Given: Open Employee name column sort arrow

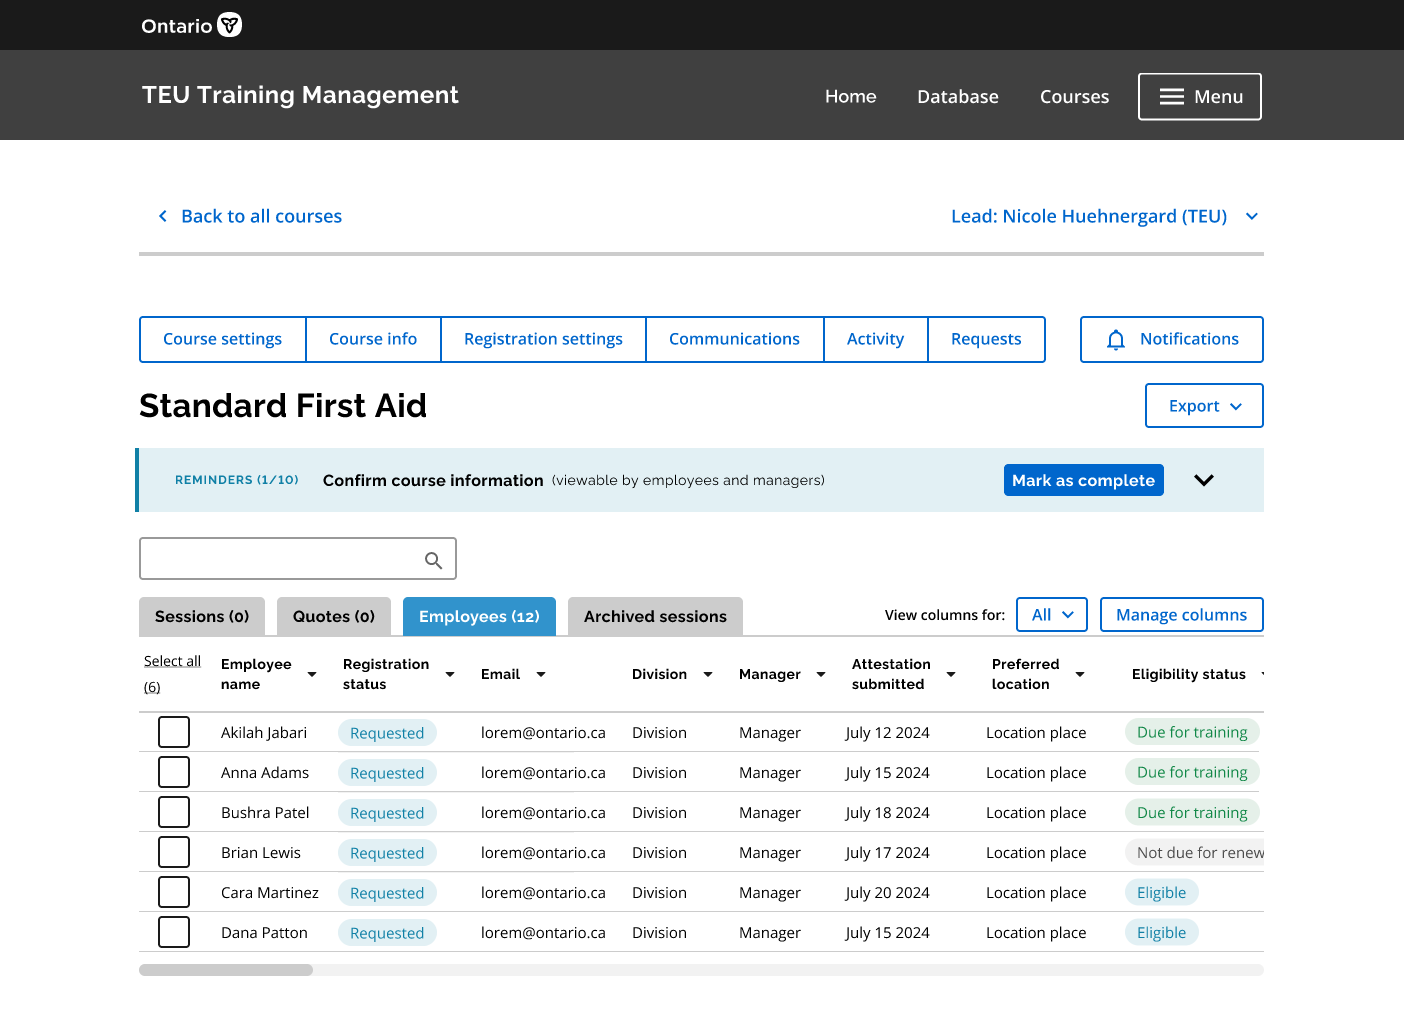Looking at the screenshot, I should point(312,675).
